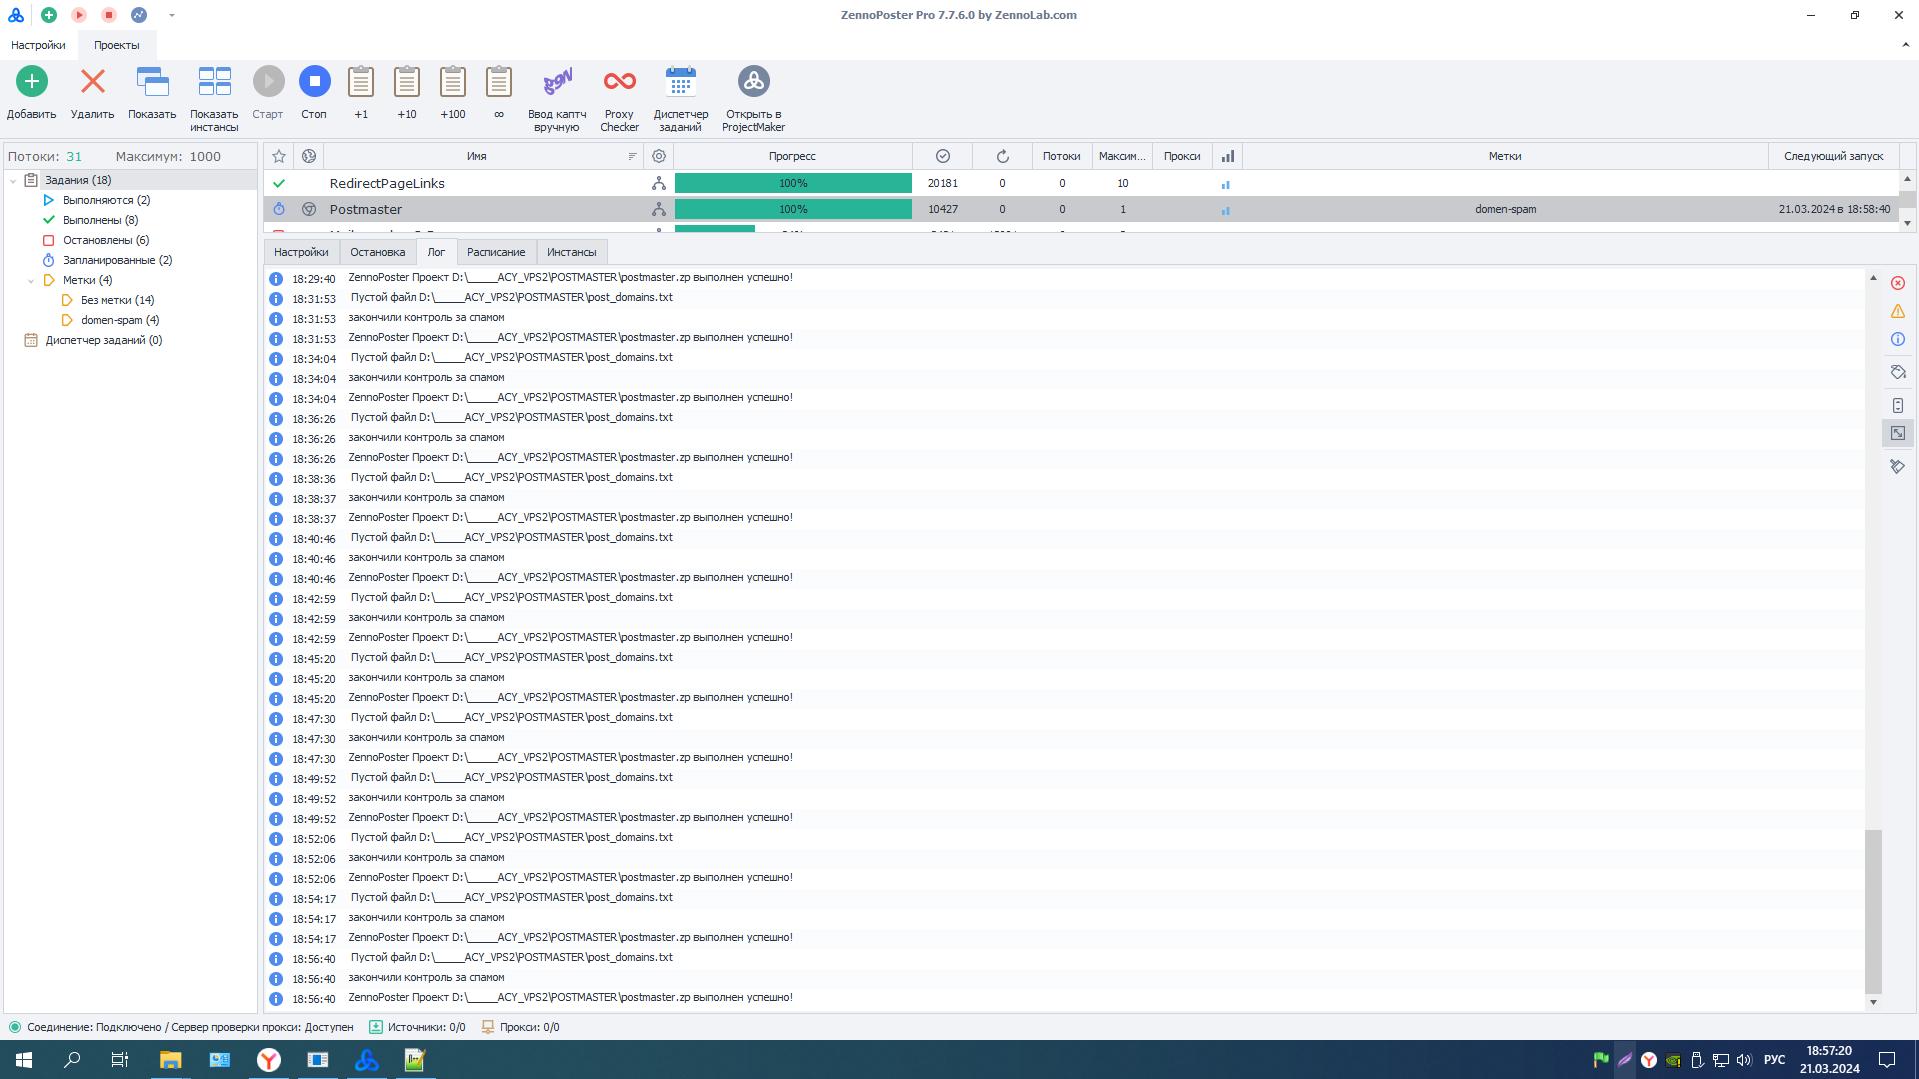Viewport: 1919px width, 1079px height.
Task: Click the Показать инстансы ribbon icon
Action: pyautogui.click(x=214, y=81)
